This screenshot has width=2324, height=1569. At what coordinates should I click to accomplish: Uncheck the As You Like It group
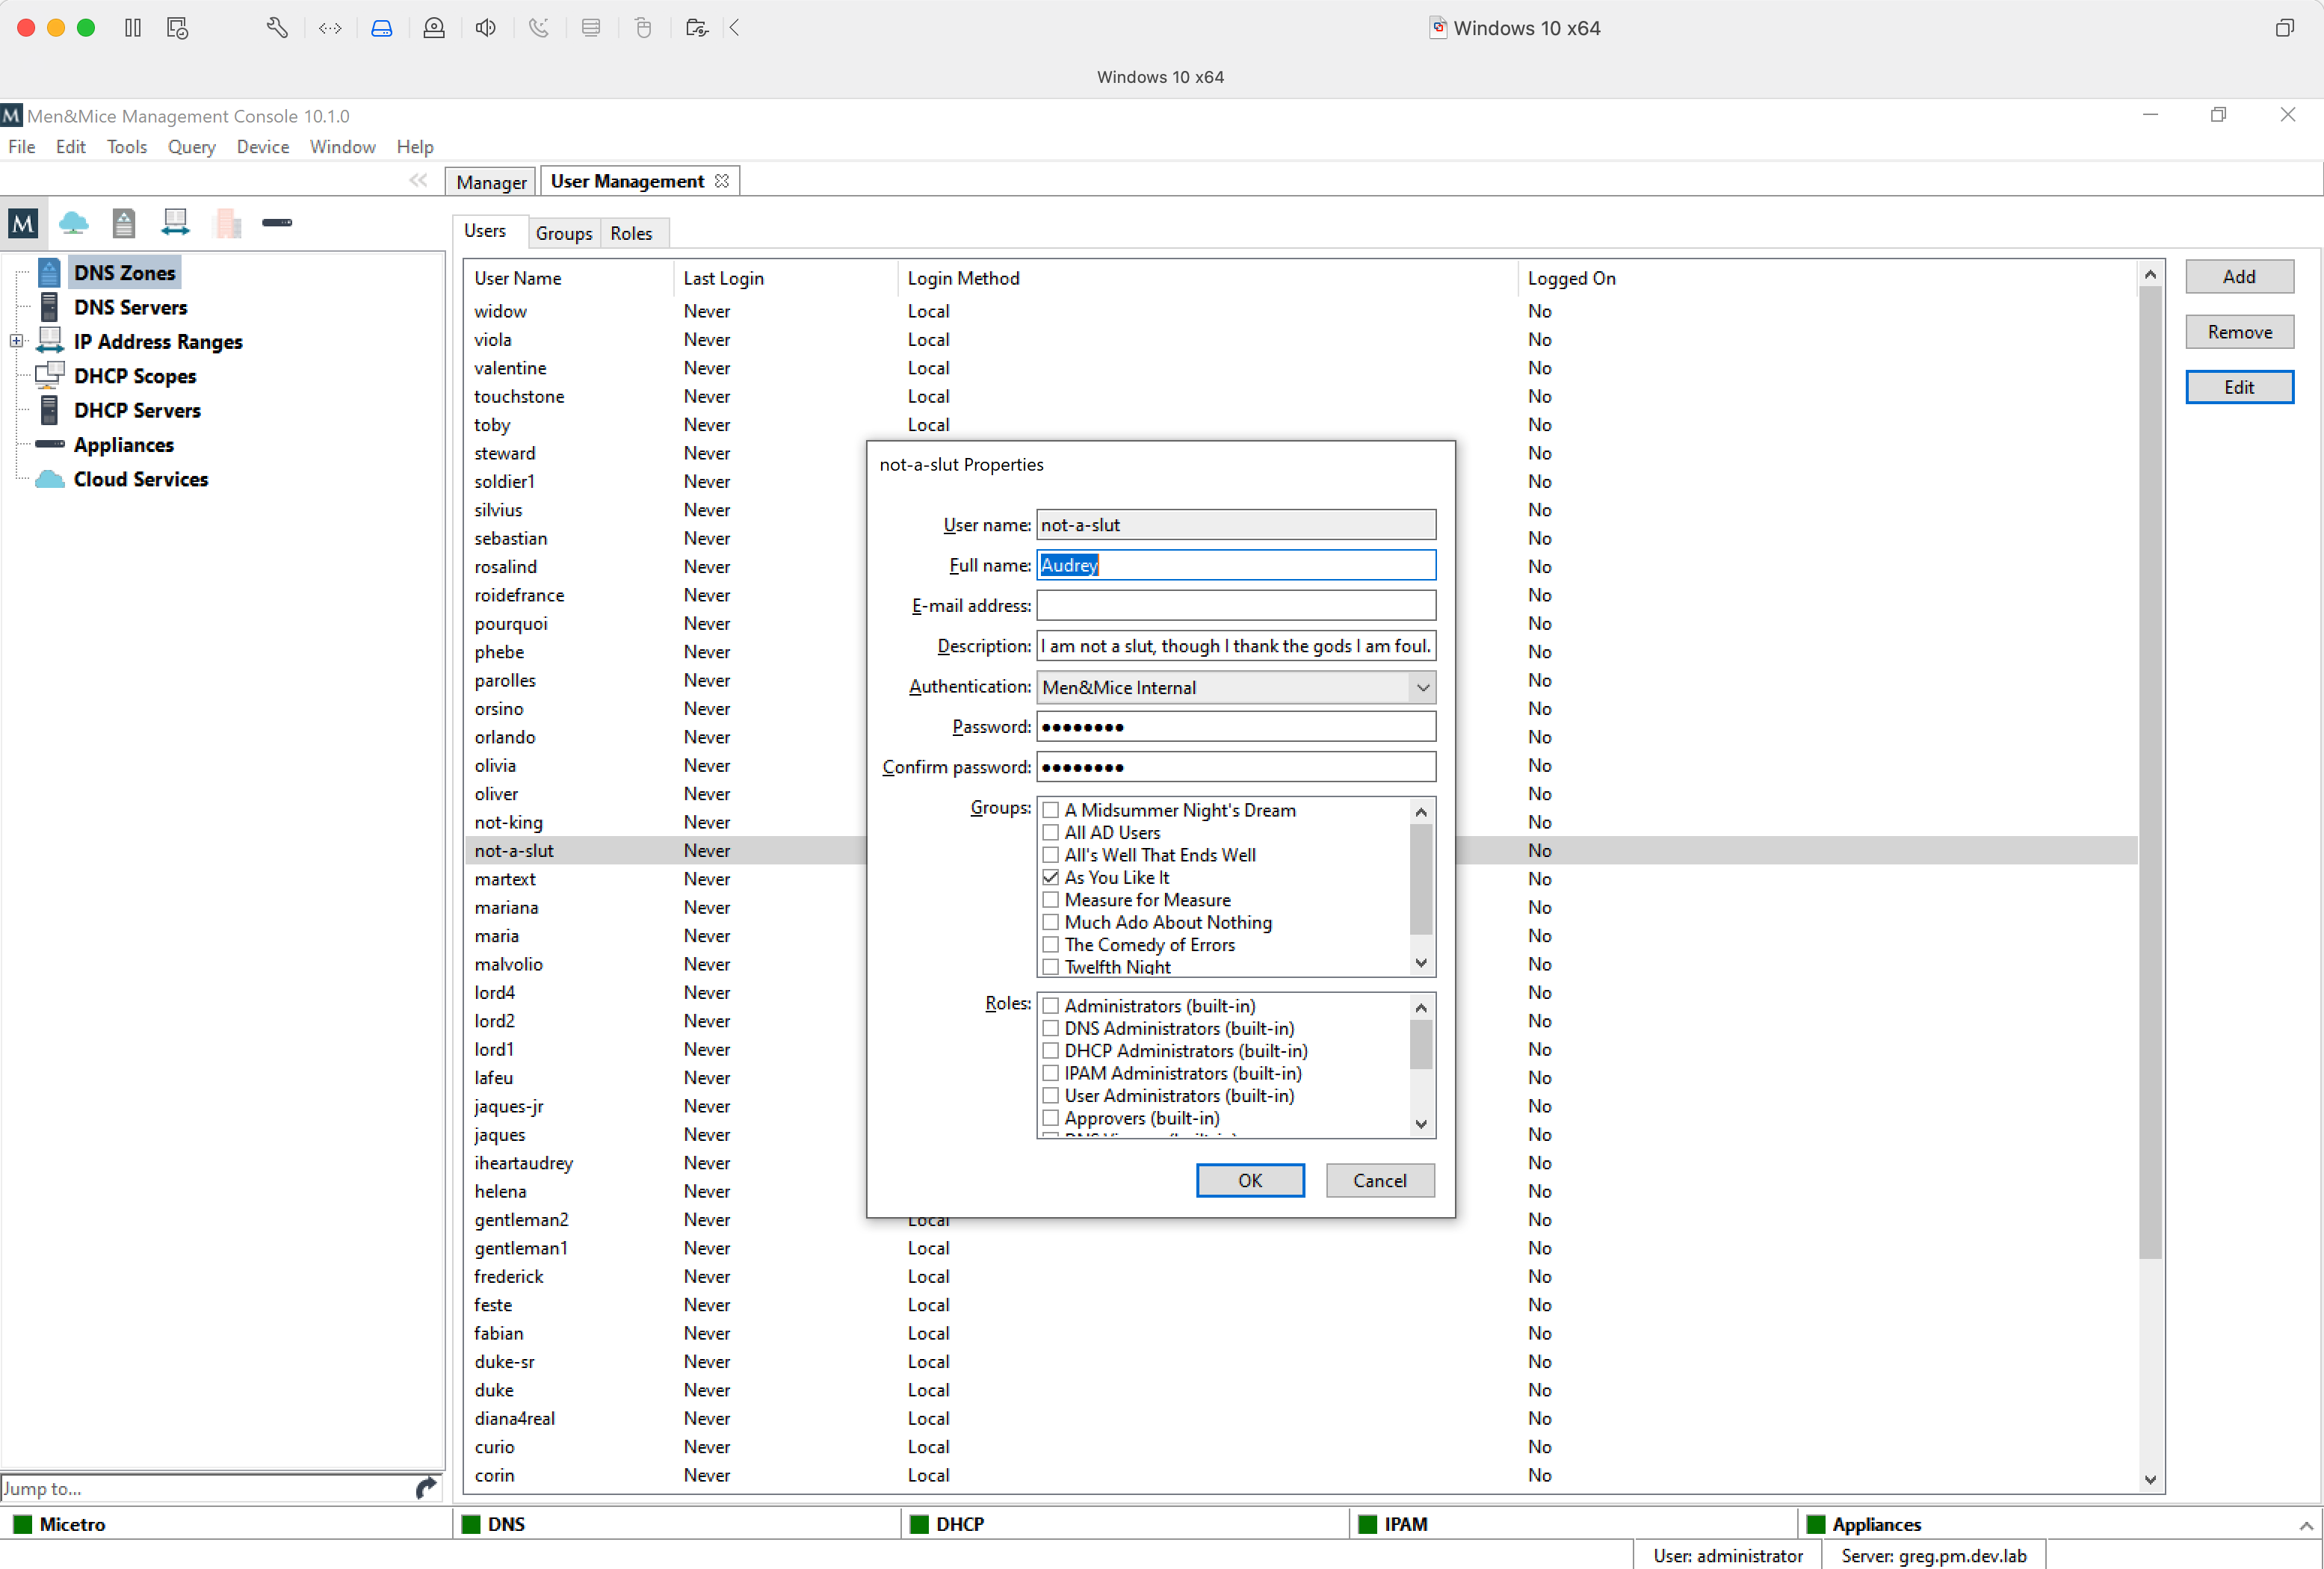tap(1050, 877)
